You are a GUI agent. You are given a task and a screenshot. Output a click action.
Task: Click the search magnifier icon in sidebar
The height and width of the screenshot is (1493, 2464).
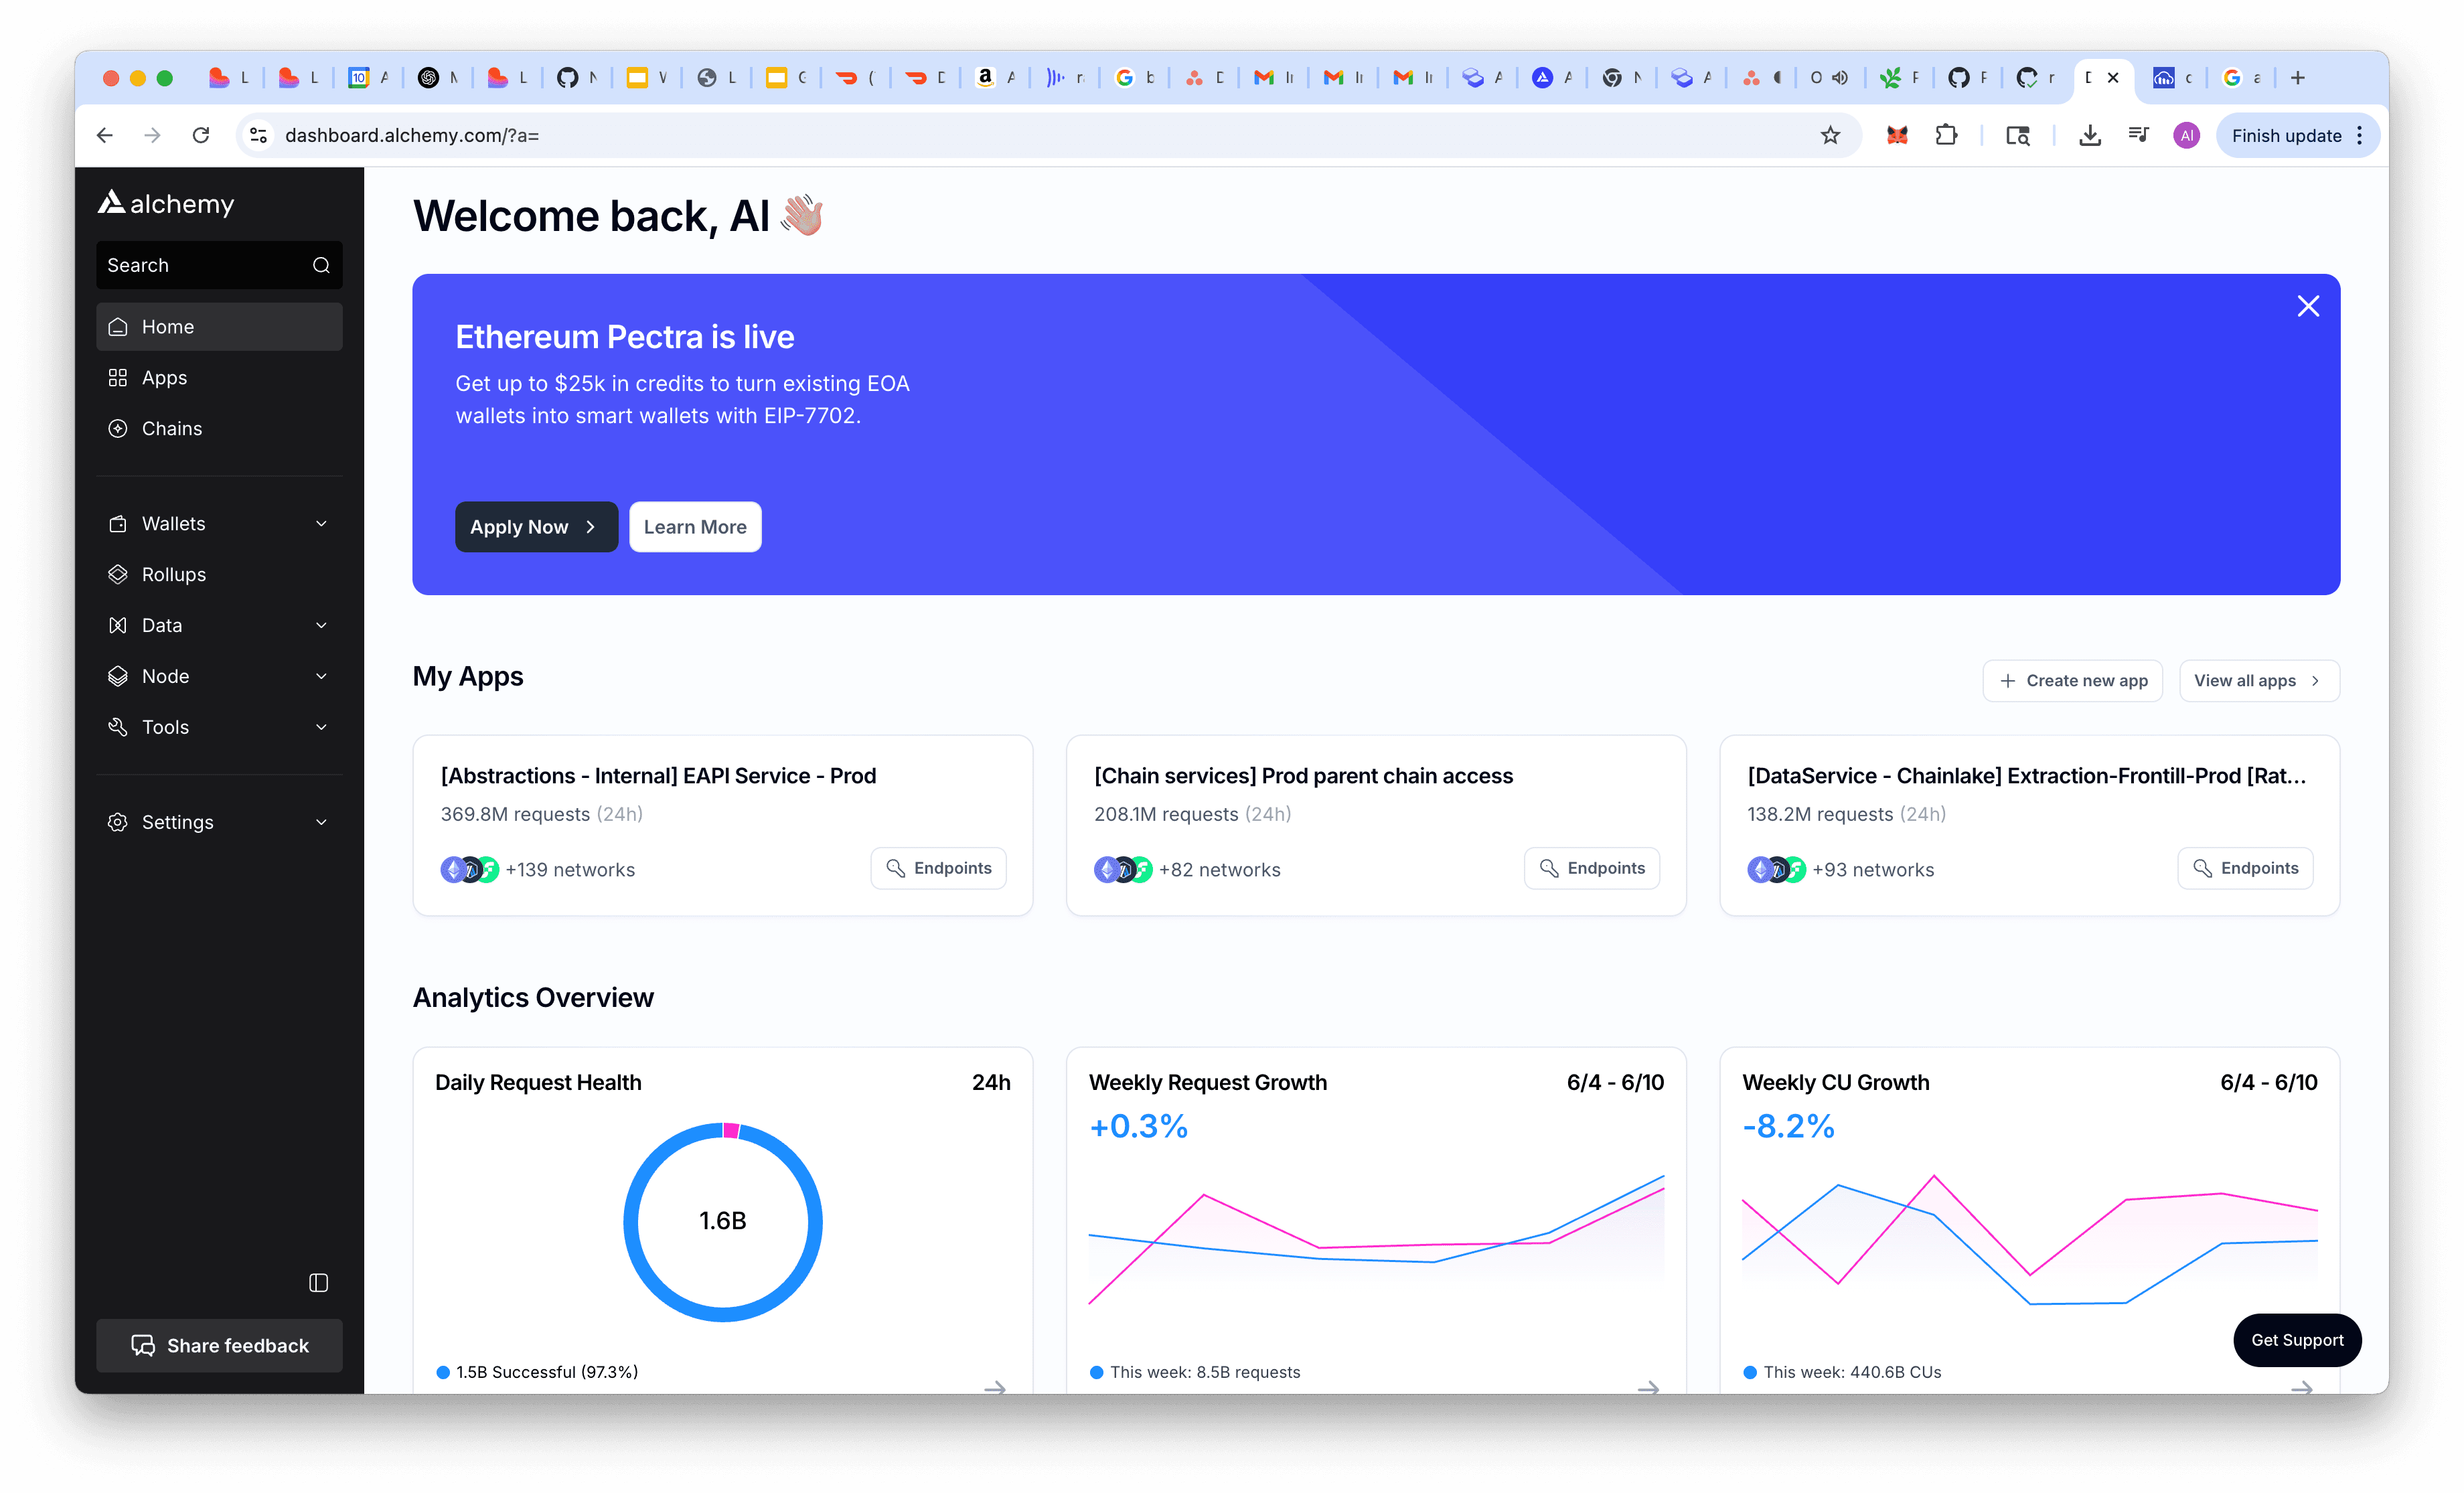321,265
